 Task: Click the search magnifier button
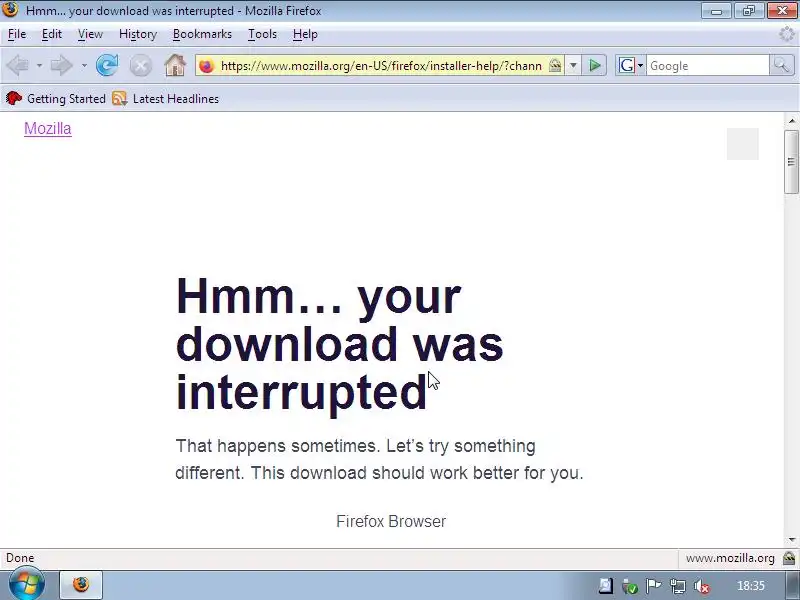coord(781,65)
